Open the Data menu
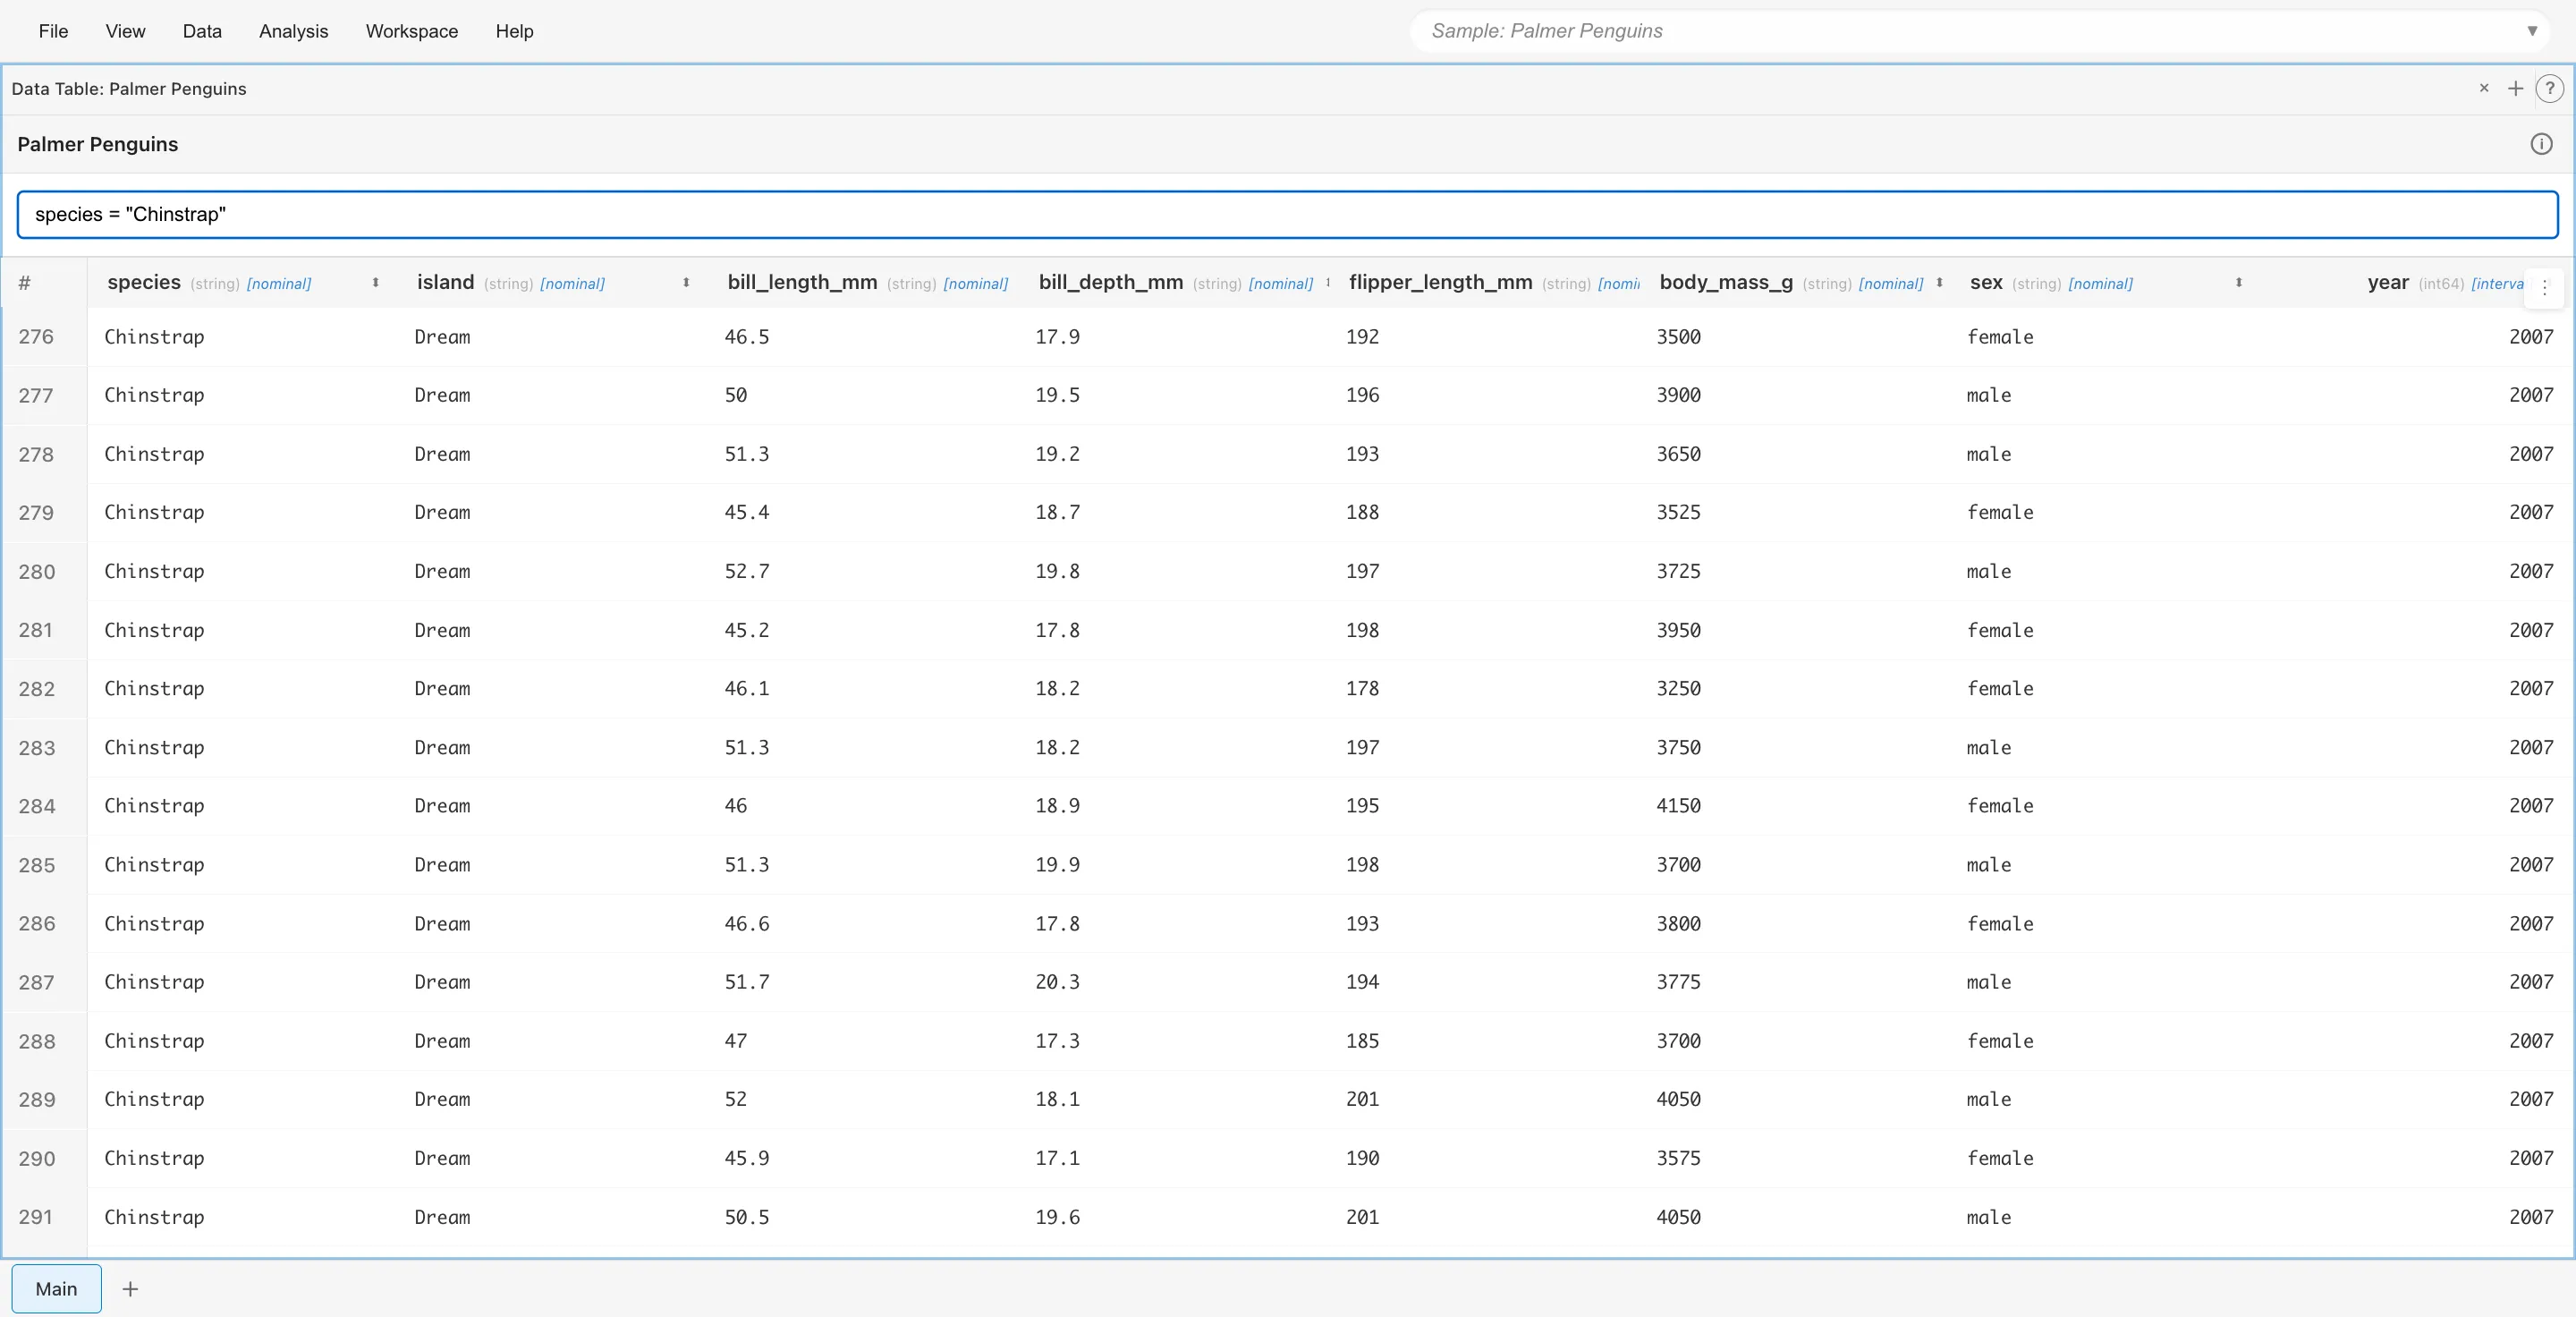Screen dimensions: 2576x1317 (x=202, y=31)
